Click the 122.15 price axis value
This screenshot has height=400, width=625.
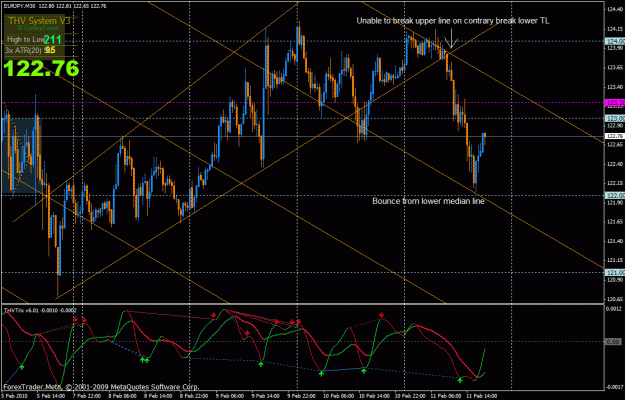click(615, 183)
